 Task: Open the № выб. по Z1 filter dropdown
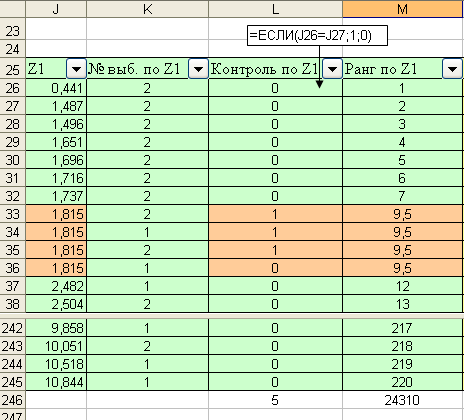(x=198, y=69)
